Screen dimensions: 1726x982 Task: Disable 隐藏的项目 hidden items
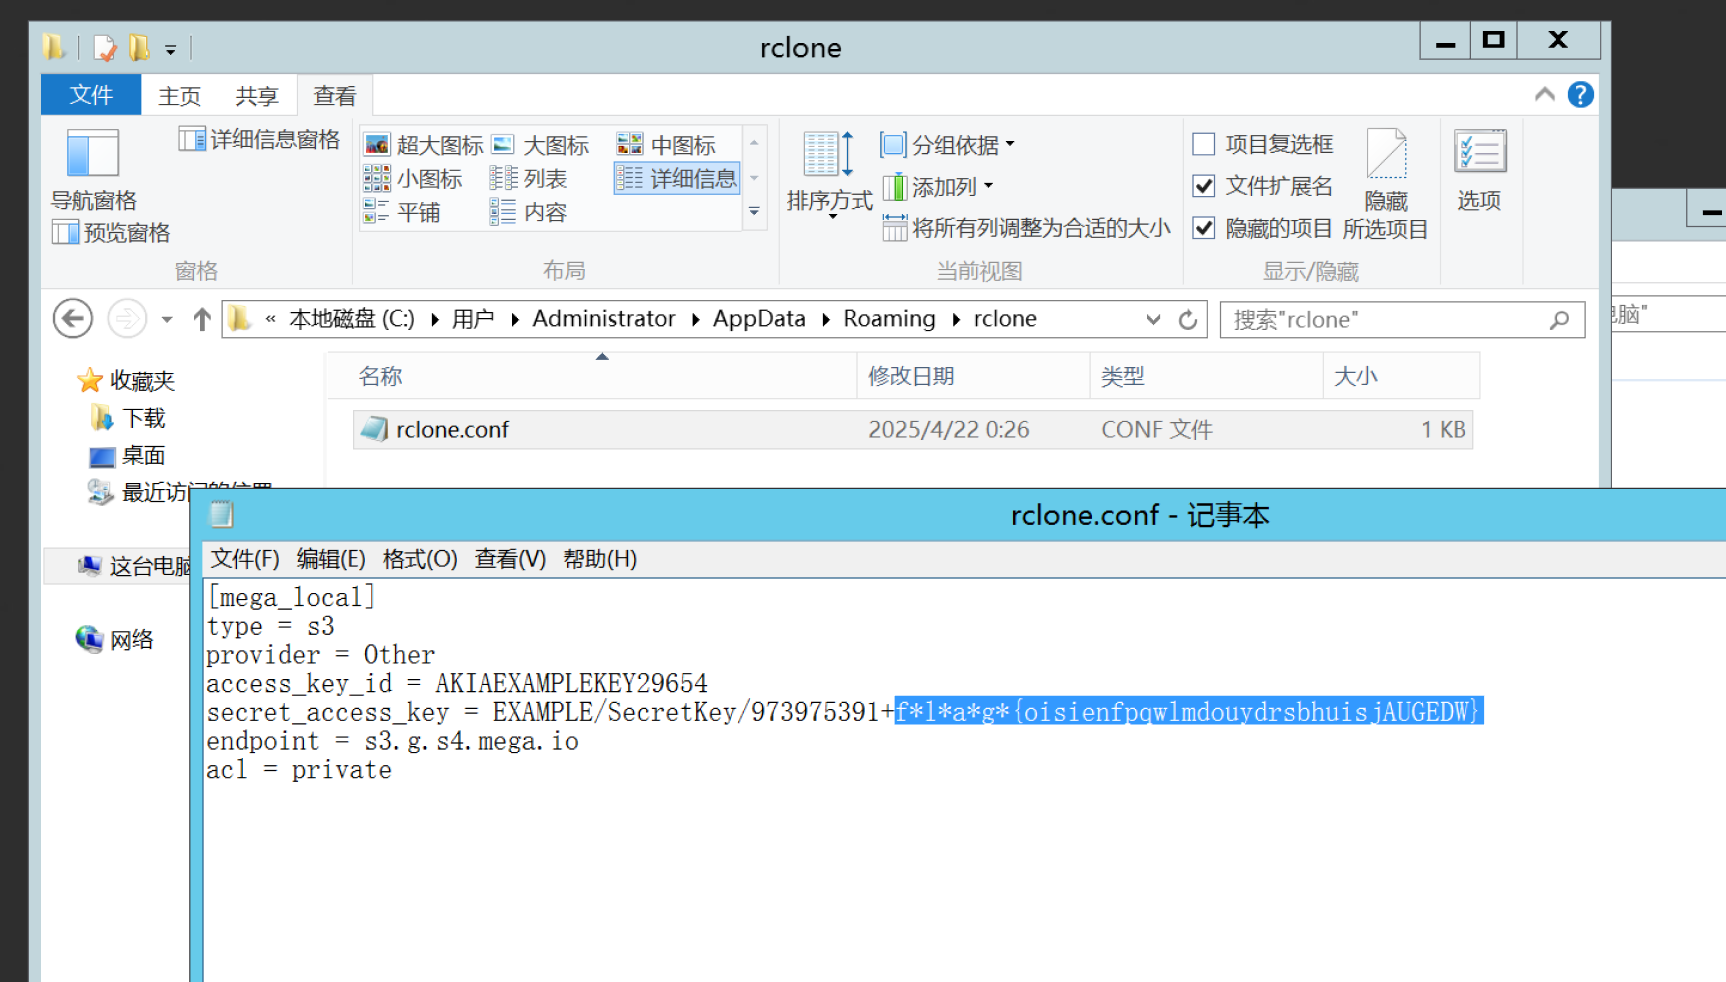1204,228
